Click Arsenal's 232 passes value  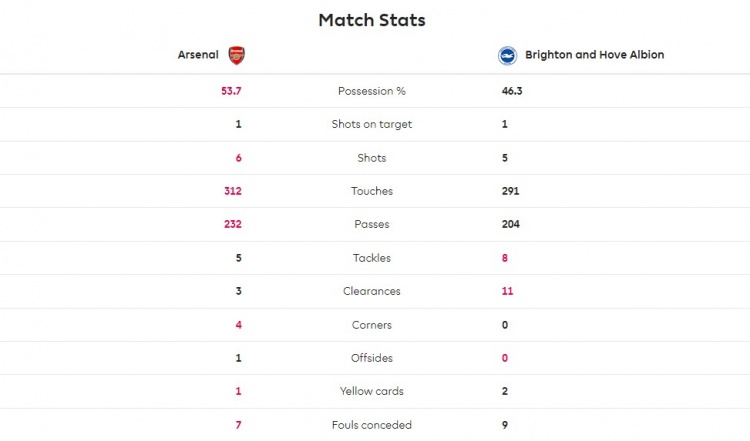232,224
